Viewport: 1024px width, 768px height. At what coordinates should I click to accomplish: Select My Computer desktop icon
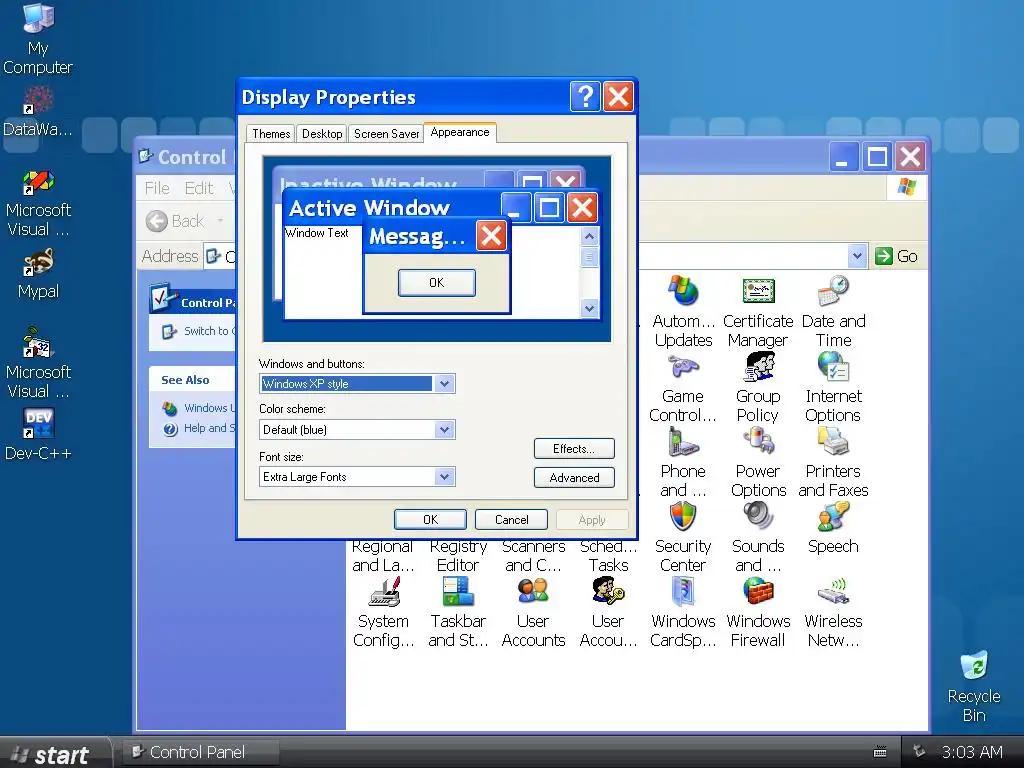coord(38,39)
